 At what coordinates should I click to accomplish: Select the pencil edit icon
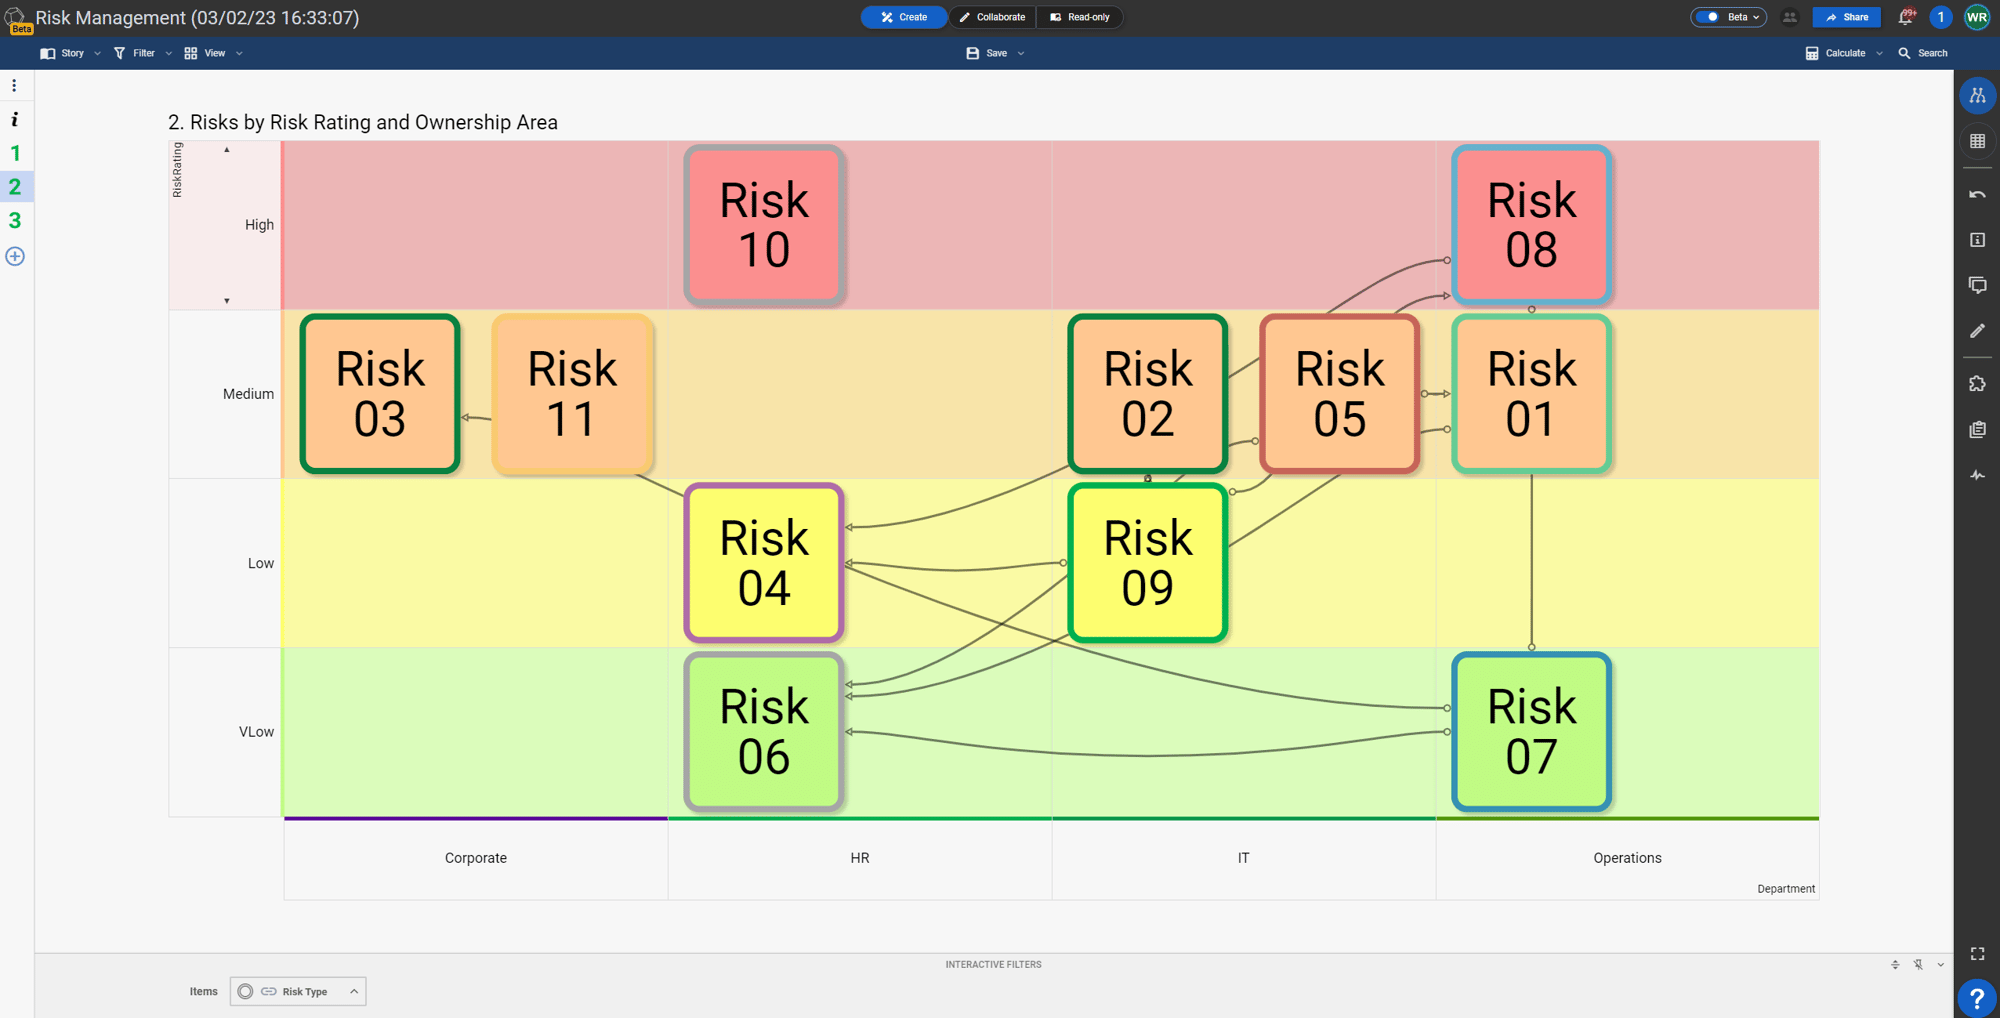[1977, 331]
